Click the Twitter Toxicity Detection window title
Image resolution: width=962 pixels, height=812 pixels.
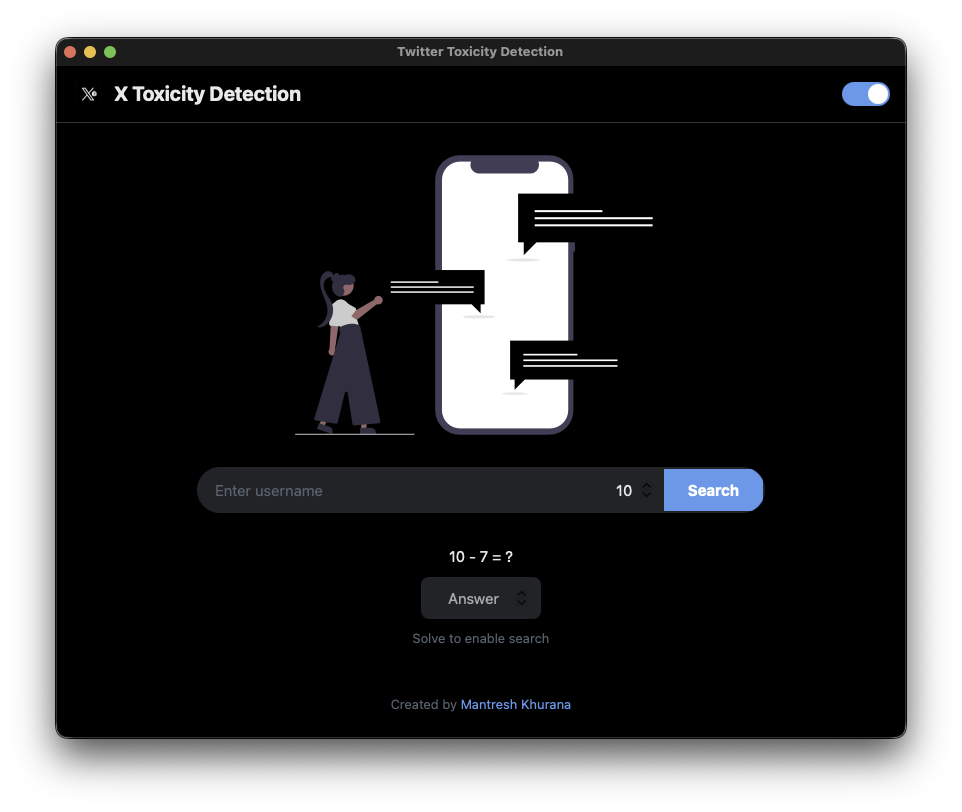(480, 52)
